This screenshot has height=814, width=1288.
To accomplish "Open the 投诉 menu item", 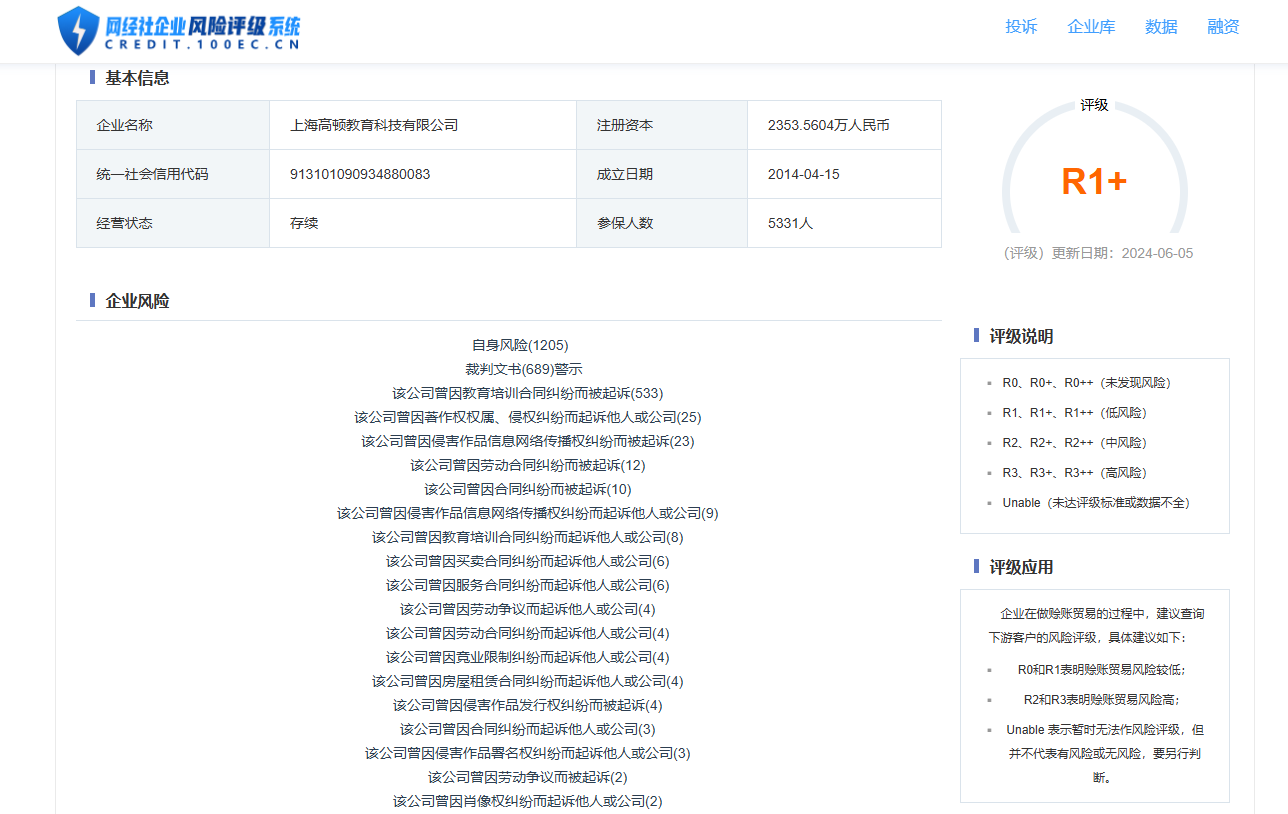I will [1021, 28].
